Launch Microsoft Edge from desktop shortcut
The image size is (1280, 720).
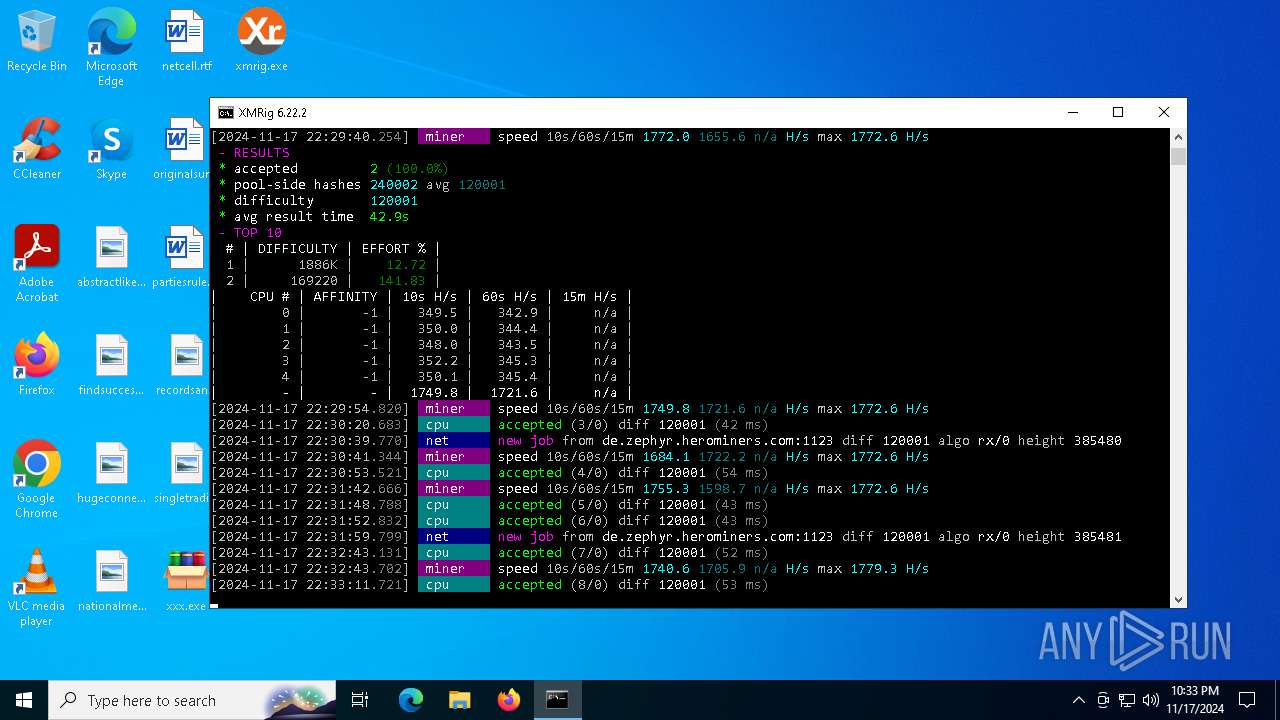(x=111, y=48)
